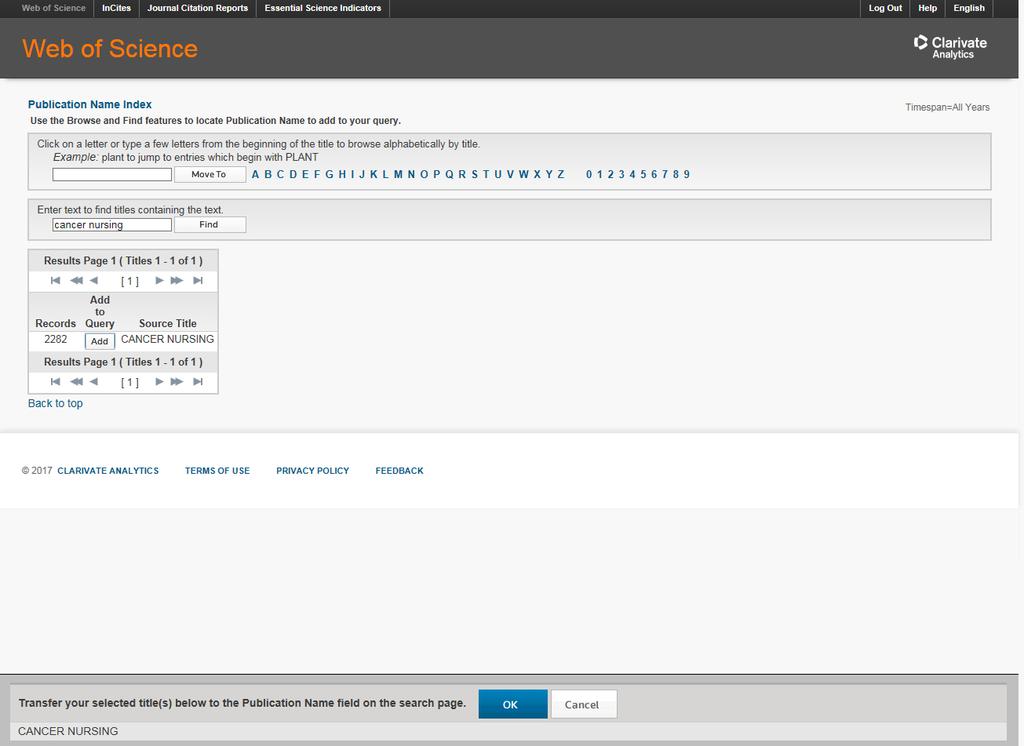Screen dimensions: 1024x746
Task: Click the Web of Science orange logo
Action: point(110,48)
